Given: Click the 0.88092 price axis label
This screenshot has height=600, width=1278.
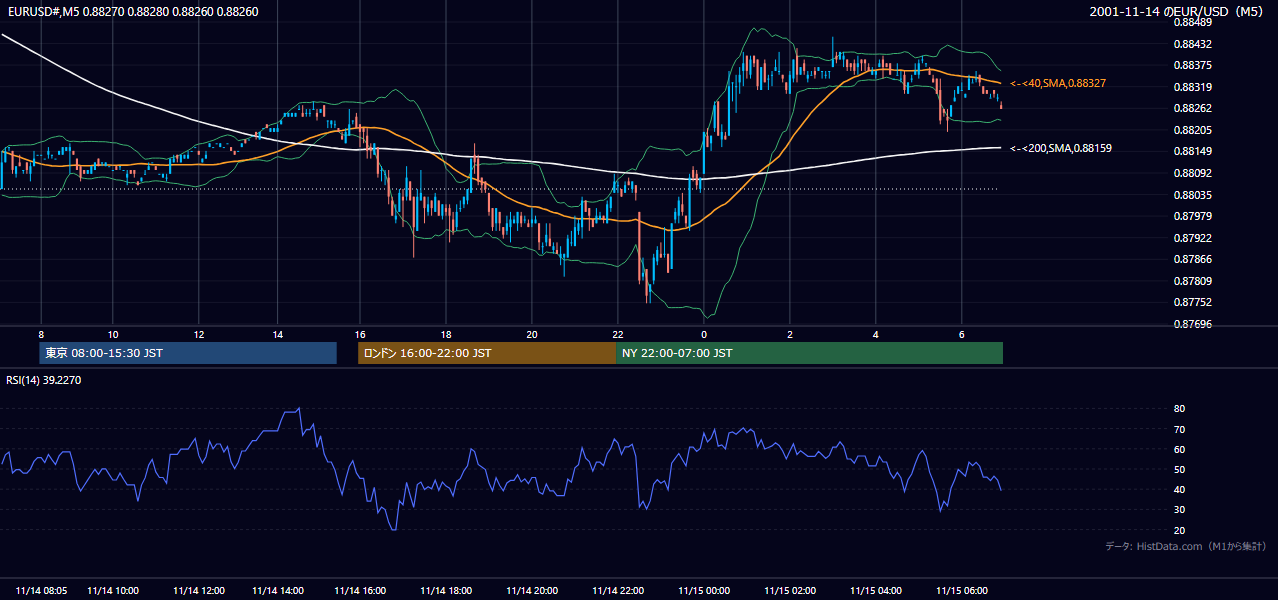Looking at the screenshot, I should (1192, 173).
